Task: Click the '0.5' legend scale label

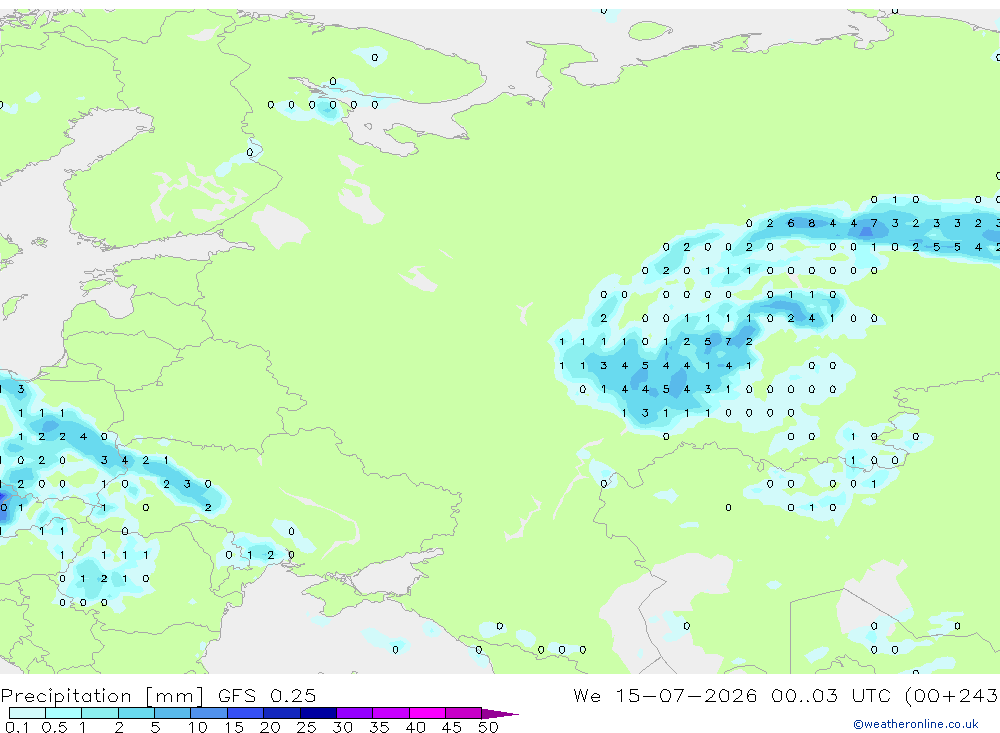Action: 54,727
